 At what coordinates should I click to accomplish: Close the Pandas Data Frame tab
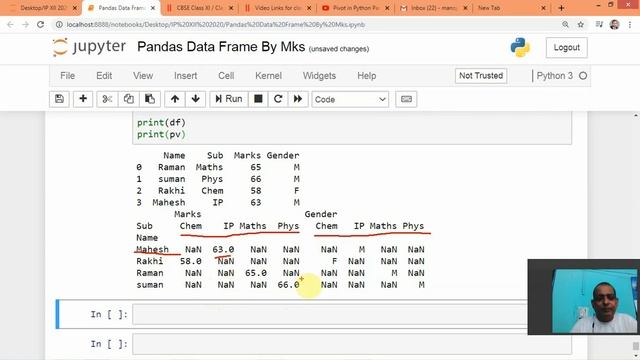153,8
